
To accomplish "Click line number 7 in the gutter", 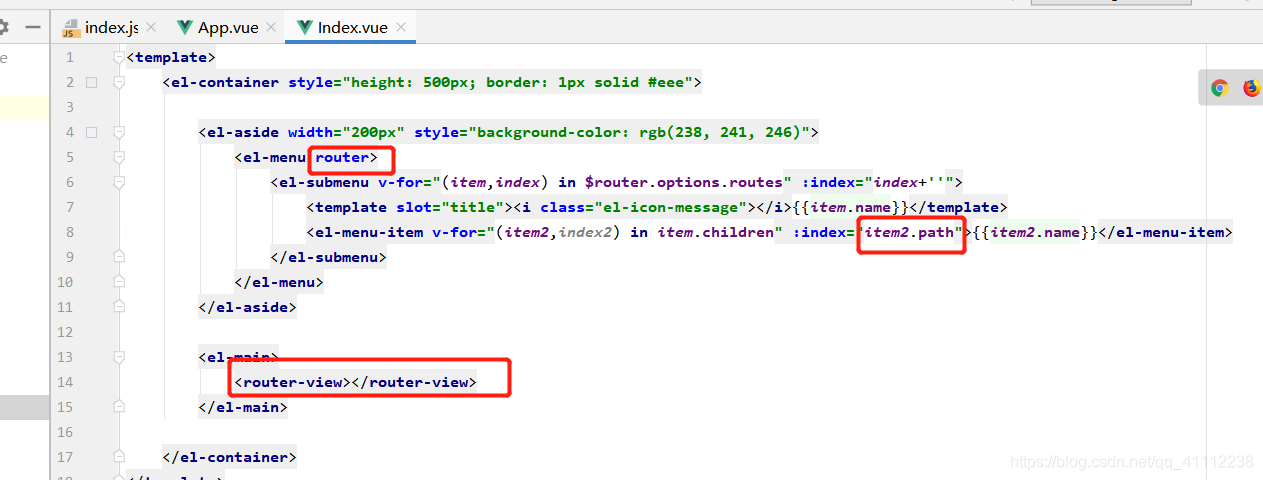I will click(x=70, y=207).
